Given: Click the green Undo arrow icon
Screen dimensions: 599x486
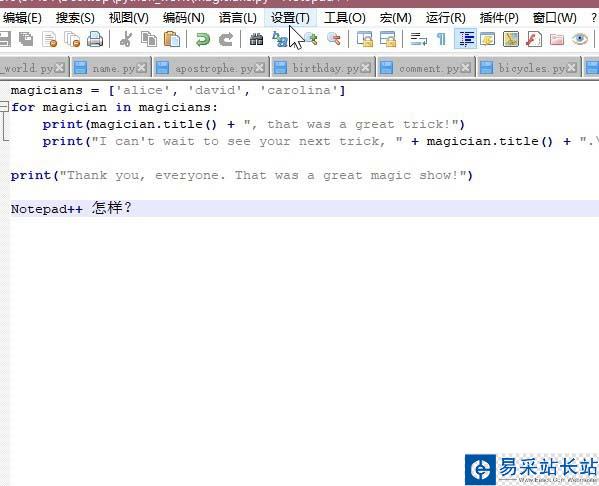Looking at the screenshot, I should [x=202, y=39].
